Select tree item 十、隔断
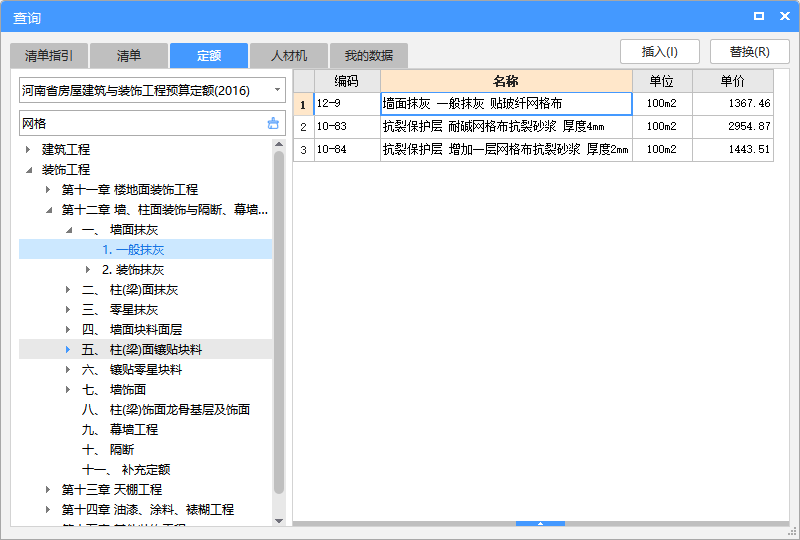The image size is (800, 540). (108, 450)
